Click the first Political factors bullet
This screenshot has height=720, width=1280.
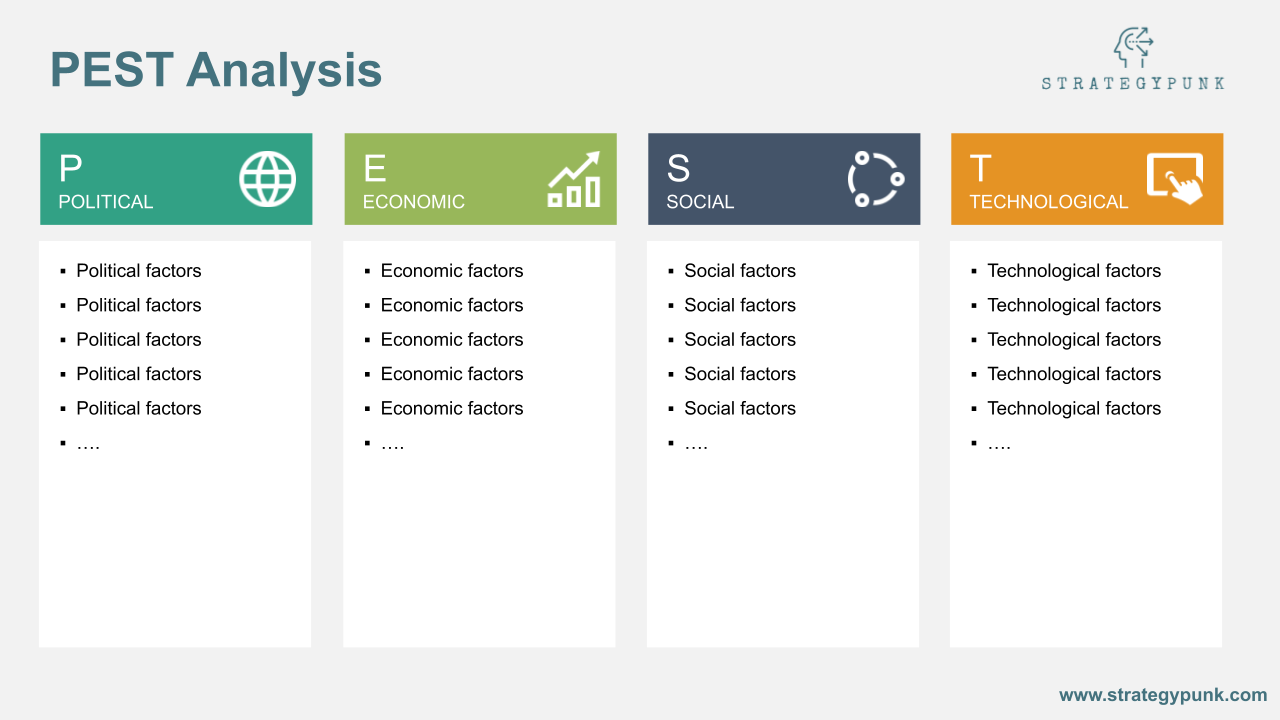click(139, 271)
